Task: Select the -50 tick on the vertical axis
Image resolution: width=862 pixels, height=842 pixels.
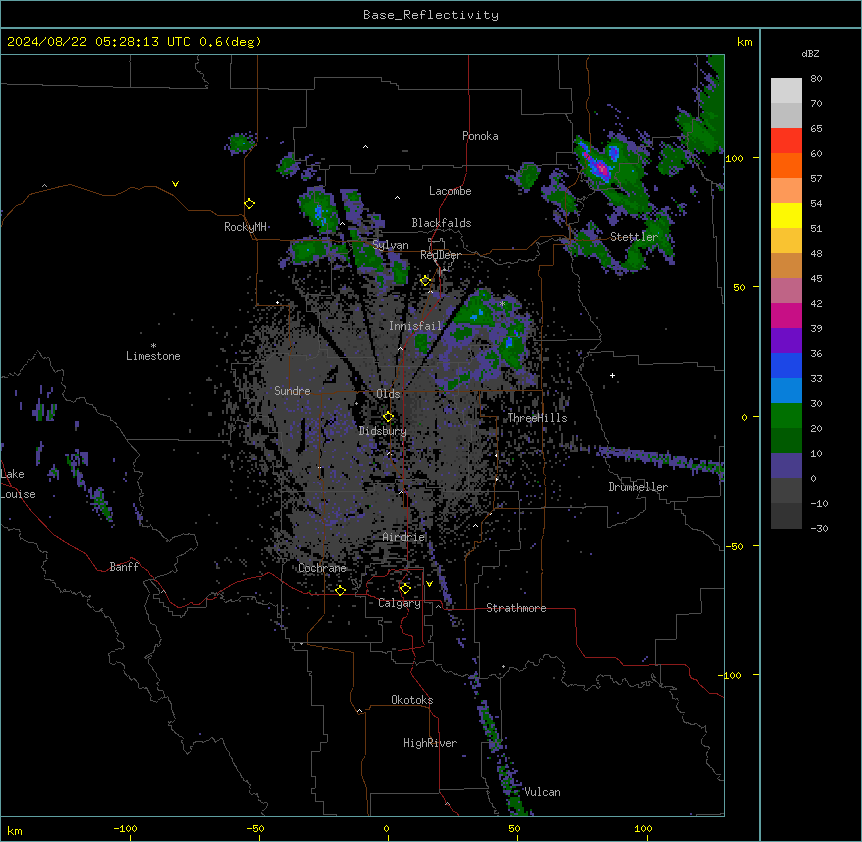Action: pyautogui.click(x=733, y=546)
